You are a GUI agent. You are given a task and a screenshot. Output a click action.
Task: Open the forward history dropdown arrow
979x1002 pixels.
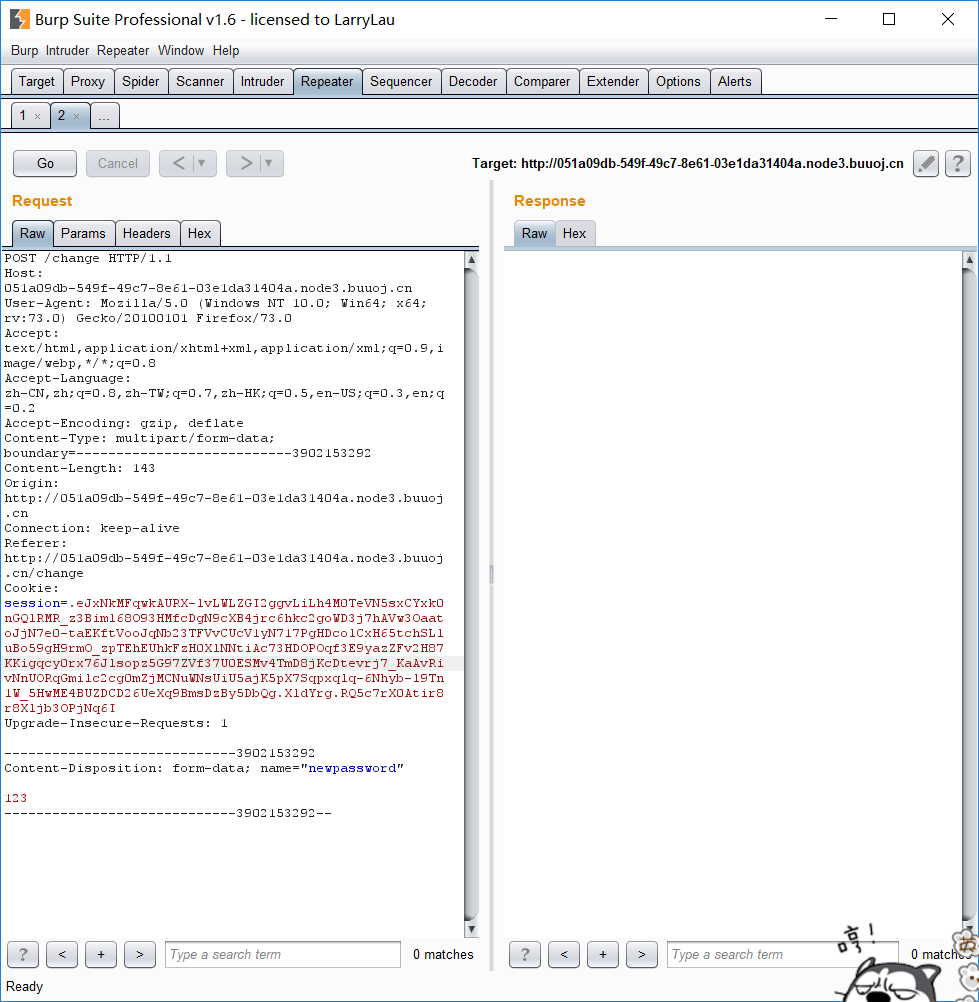click(x=269, y=164)
